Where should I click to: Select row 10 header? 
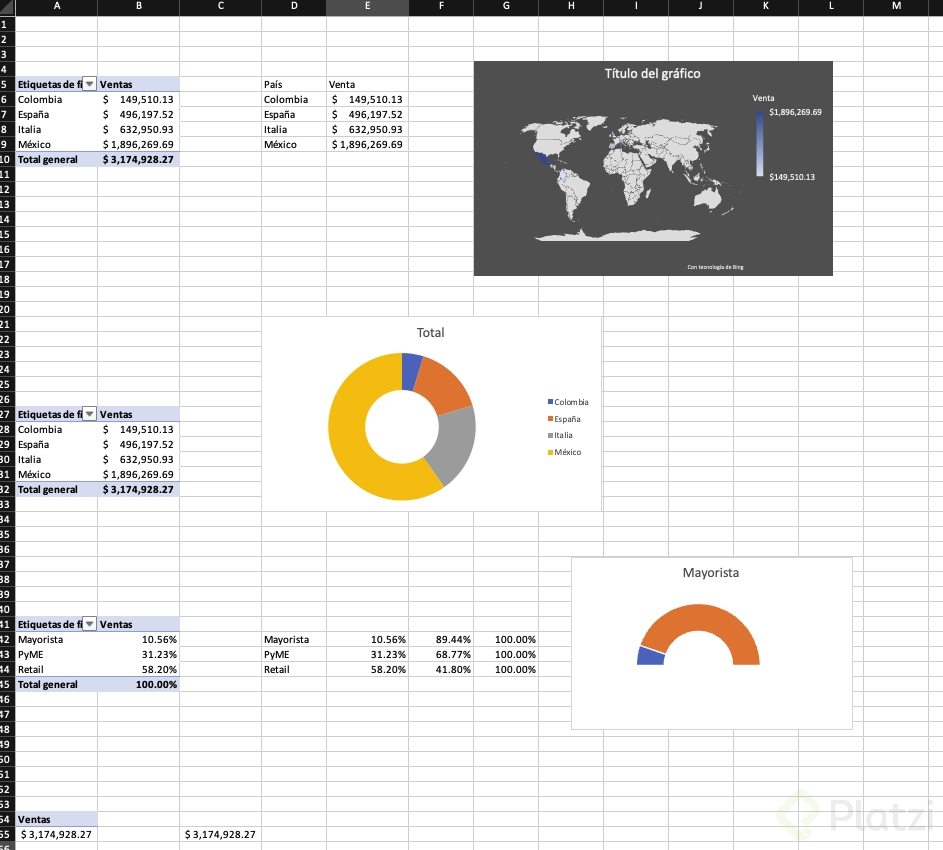tap(6, 159)
